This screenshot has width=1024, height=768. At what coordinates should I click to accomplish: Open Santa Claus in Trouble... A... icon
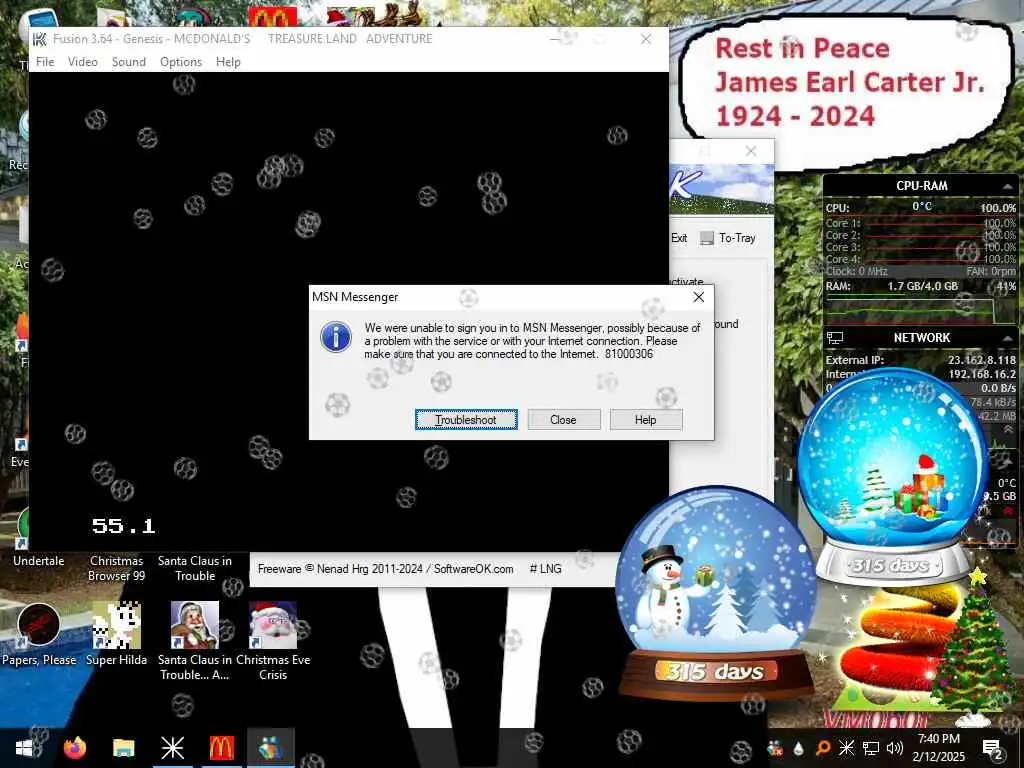(195, 640)
